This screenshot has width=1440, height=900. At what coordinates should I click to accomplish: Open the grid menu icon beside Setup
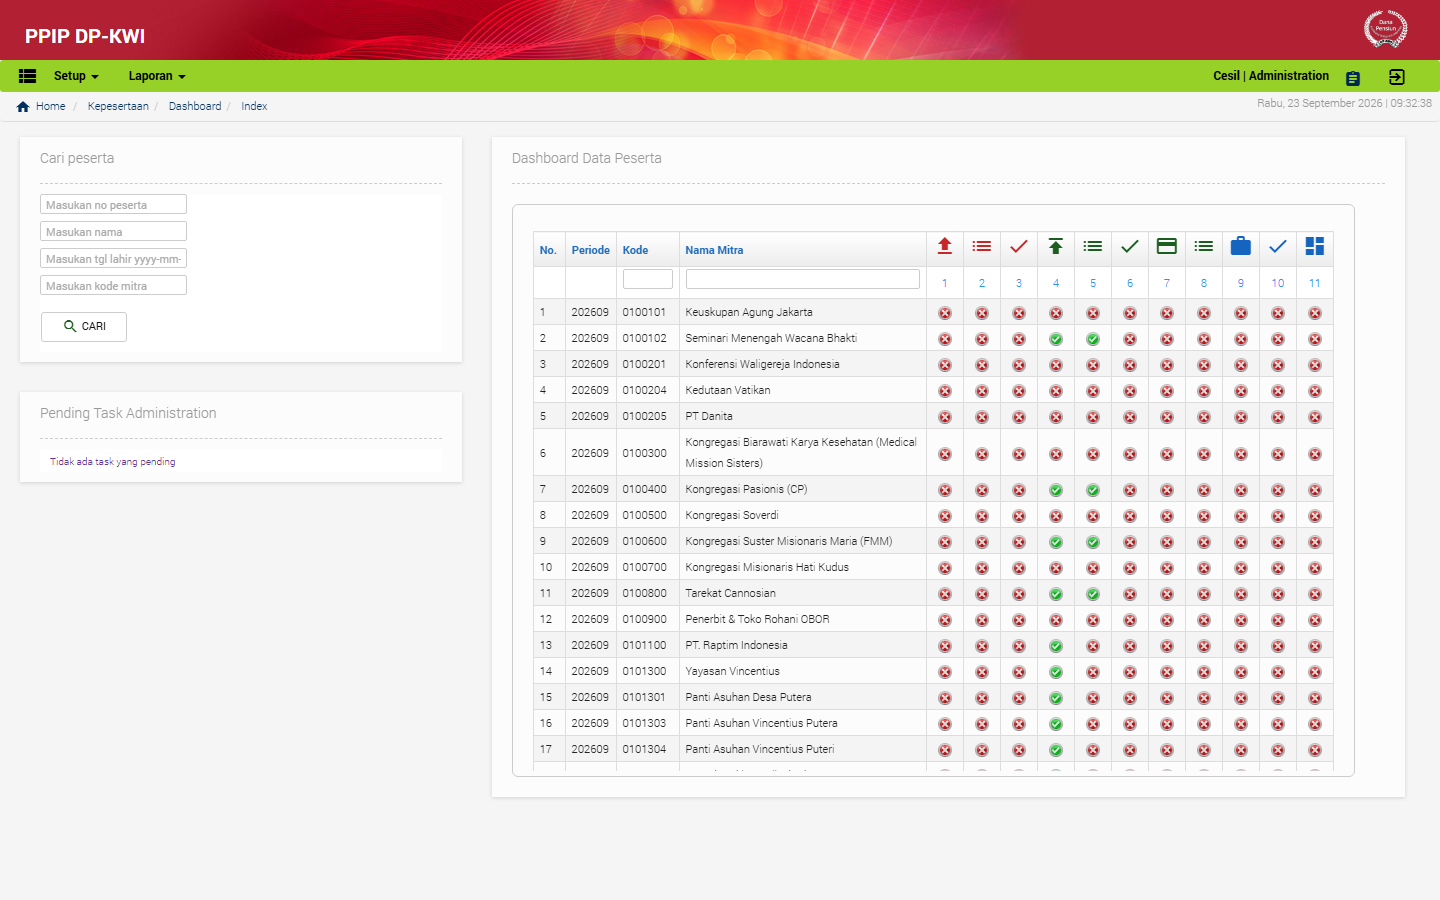[28, 76]
